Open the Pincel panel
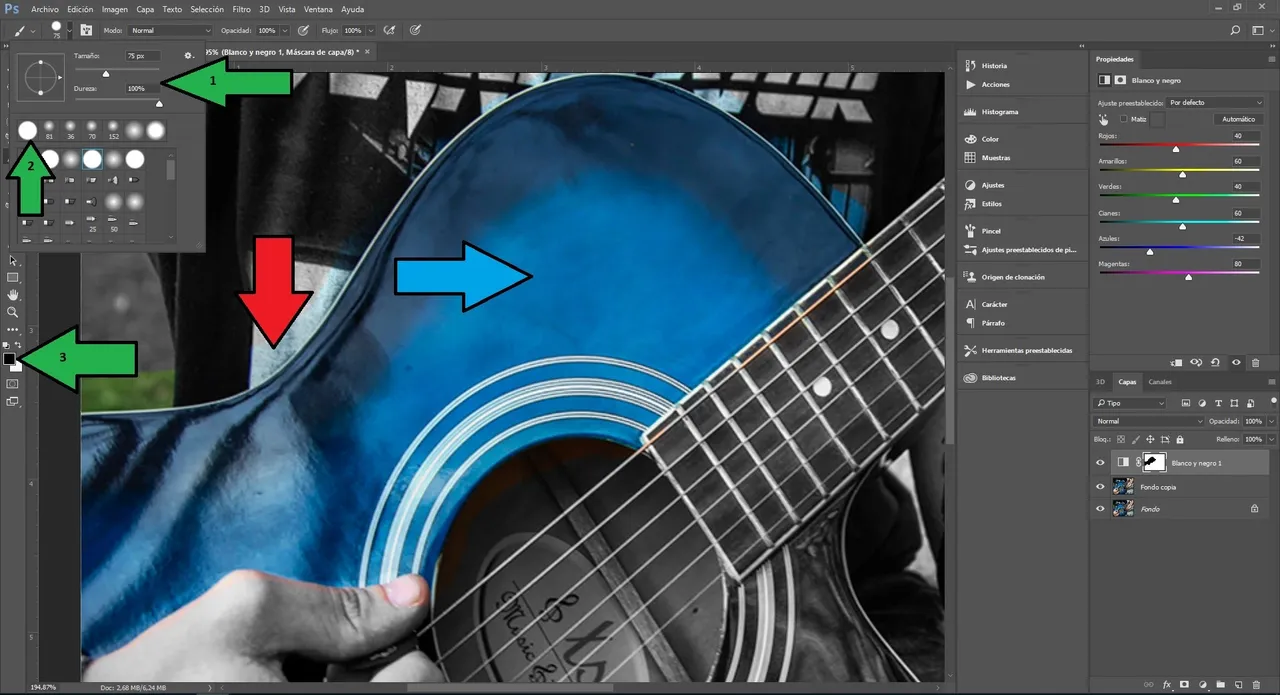 [983, 231]
